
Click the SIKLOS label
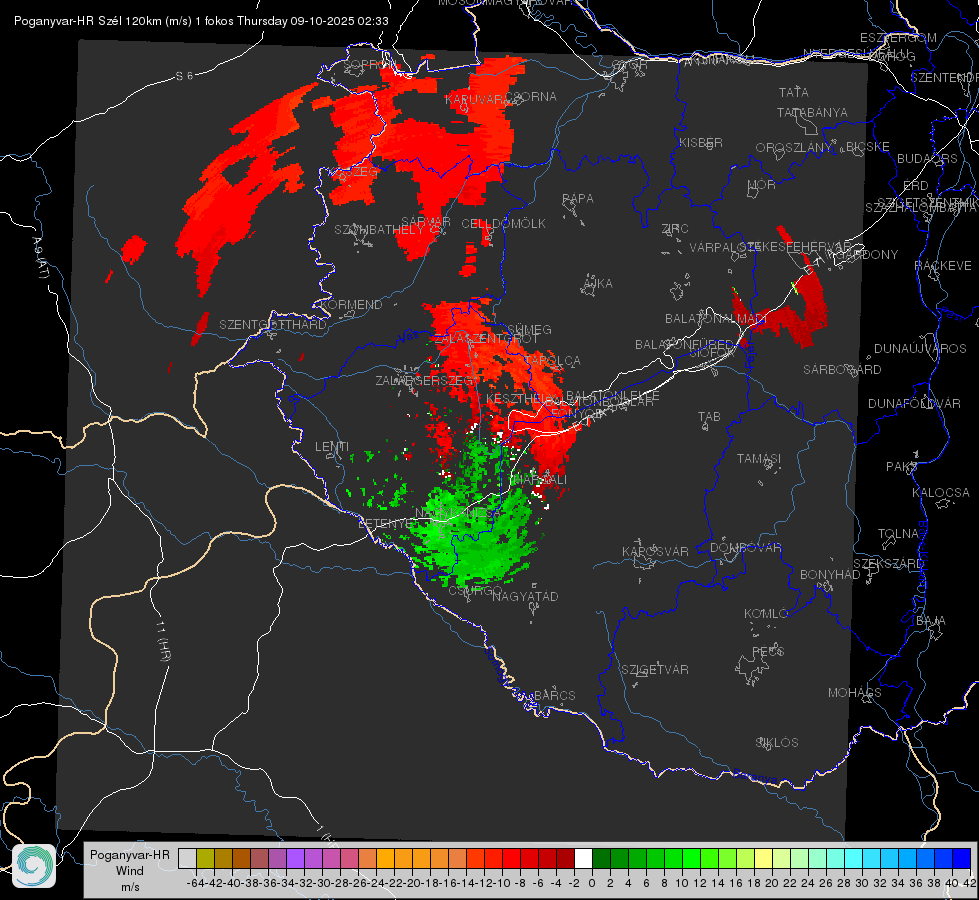click(x=777, y=743)
